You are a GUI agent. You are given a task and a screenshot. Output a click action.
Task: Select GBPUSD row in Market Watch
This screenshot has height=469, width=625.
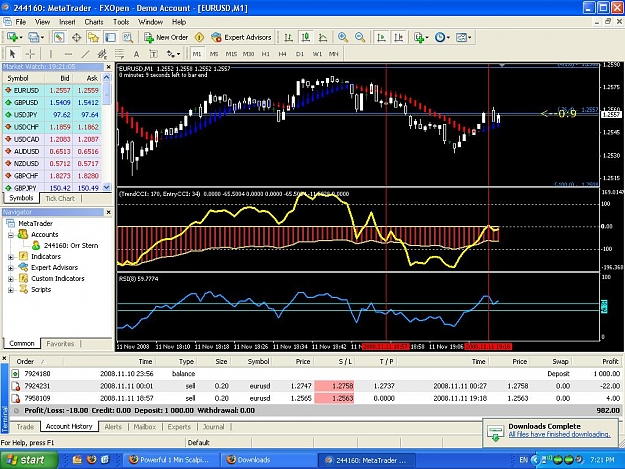[52, 102]
